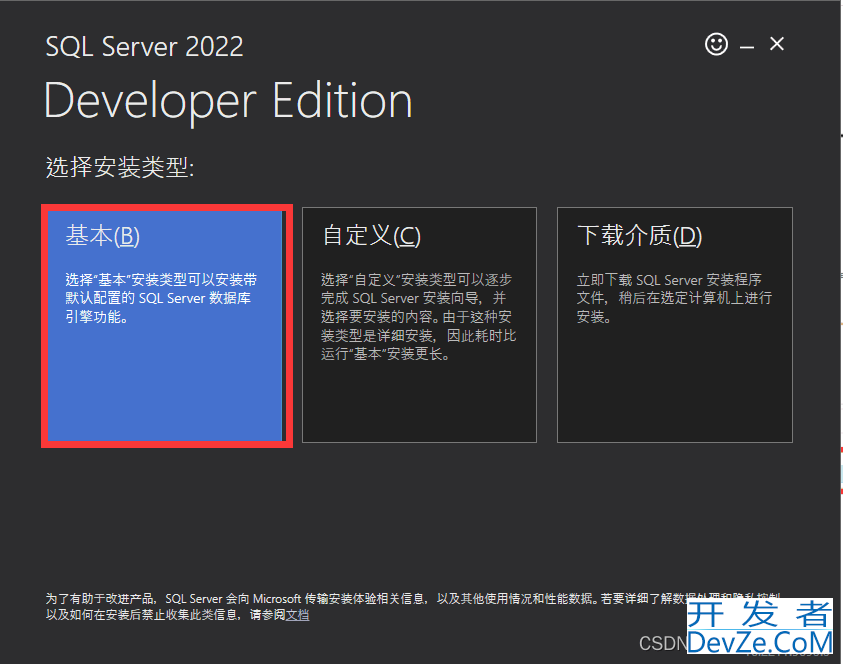Click the 选择安装类型 heading text
The height and width of the screenshot is (664, 843).
tap(120, 167)
